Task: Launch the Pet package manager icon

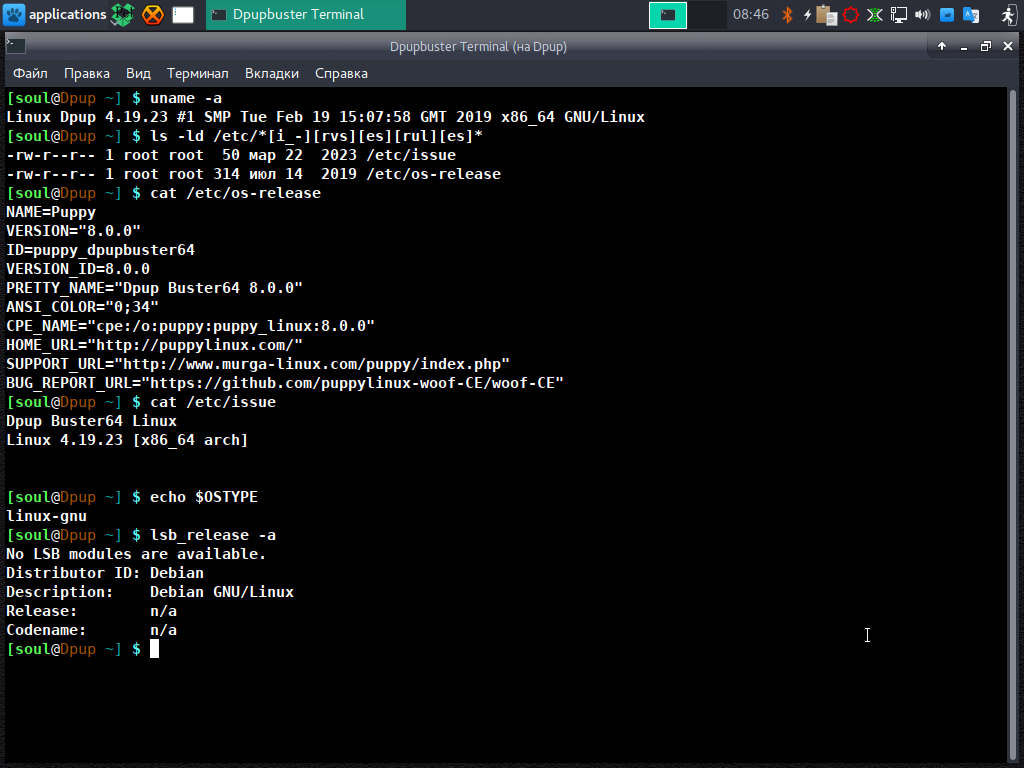Action: [x=122, y=14]
